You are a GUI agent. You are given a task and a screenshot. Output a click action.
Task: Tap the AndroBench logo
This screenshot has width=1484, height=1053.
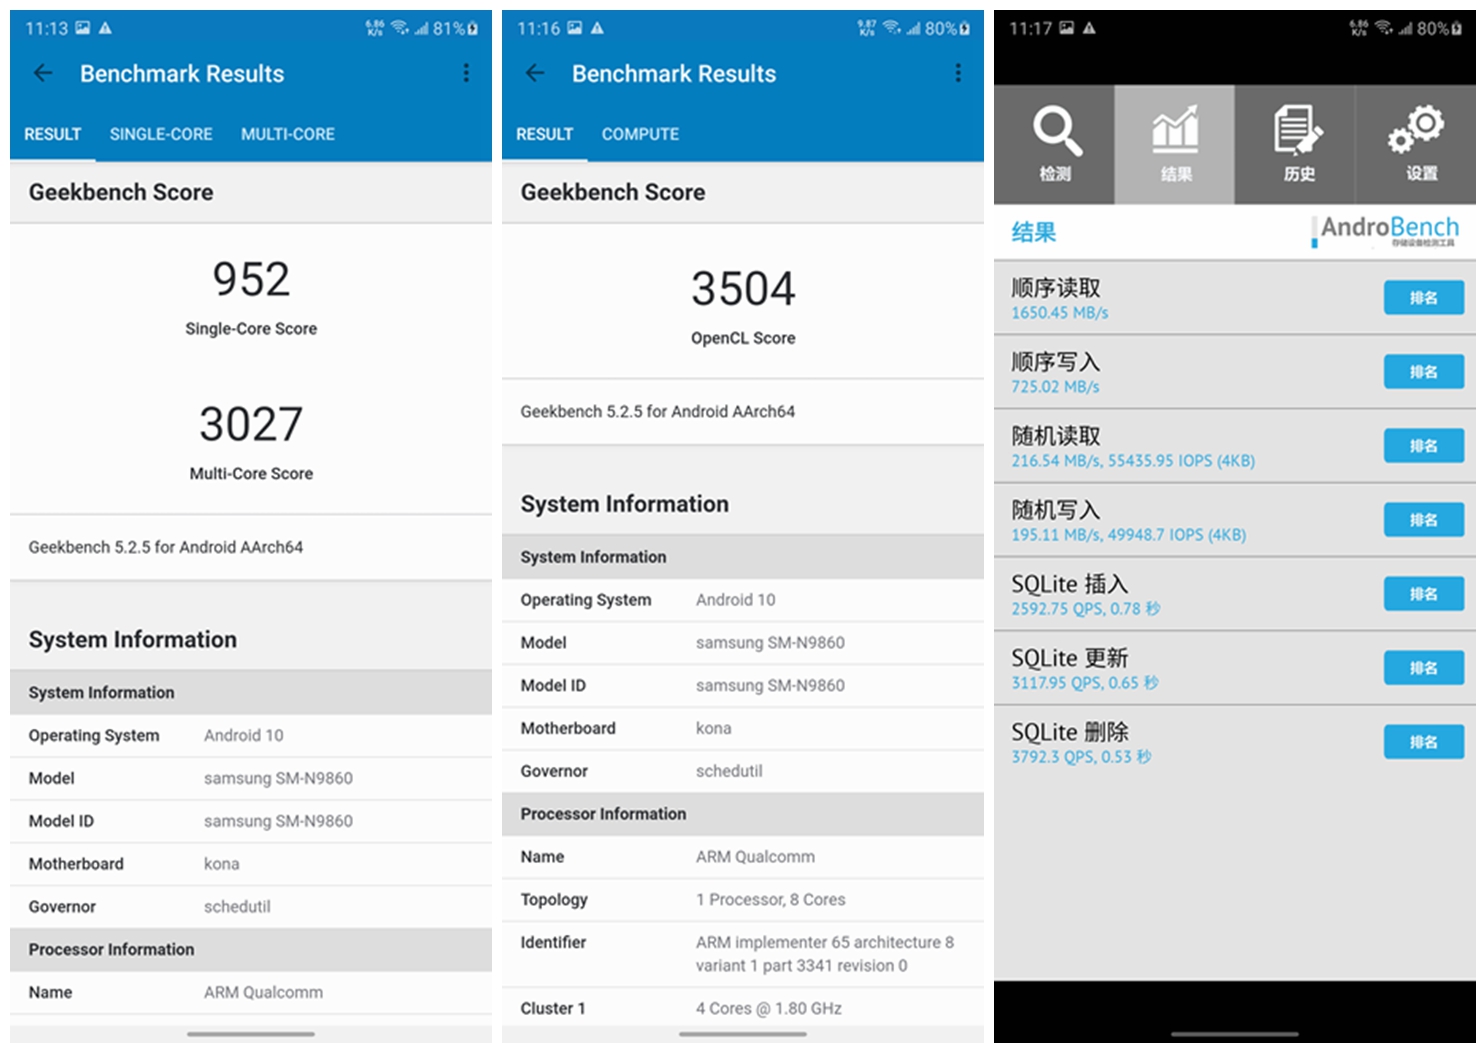pyautogui.click(x=1386, y=231)
